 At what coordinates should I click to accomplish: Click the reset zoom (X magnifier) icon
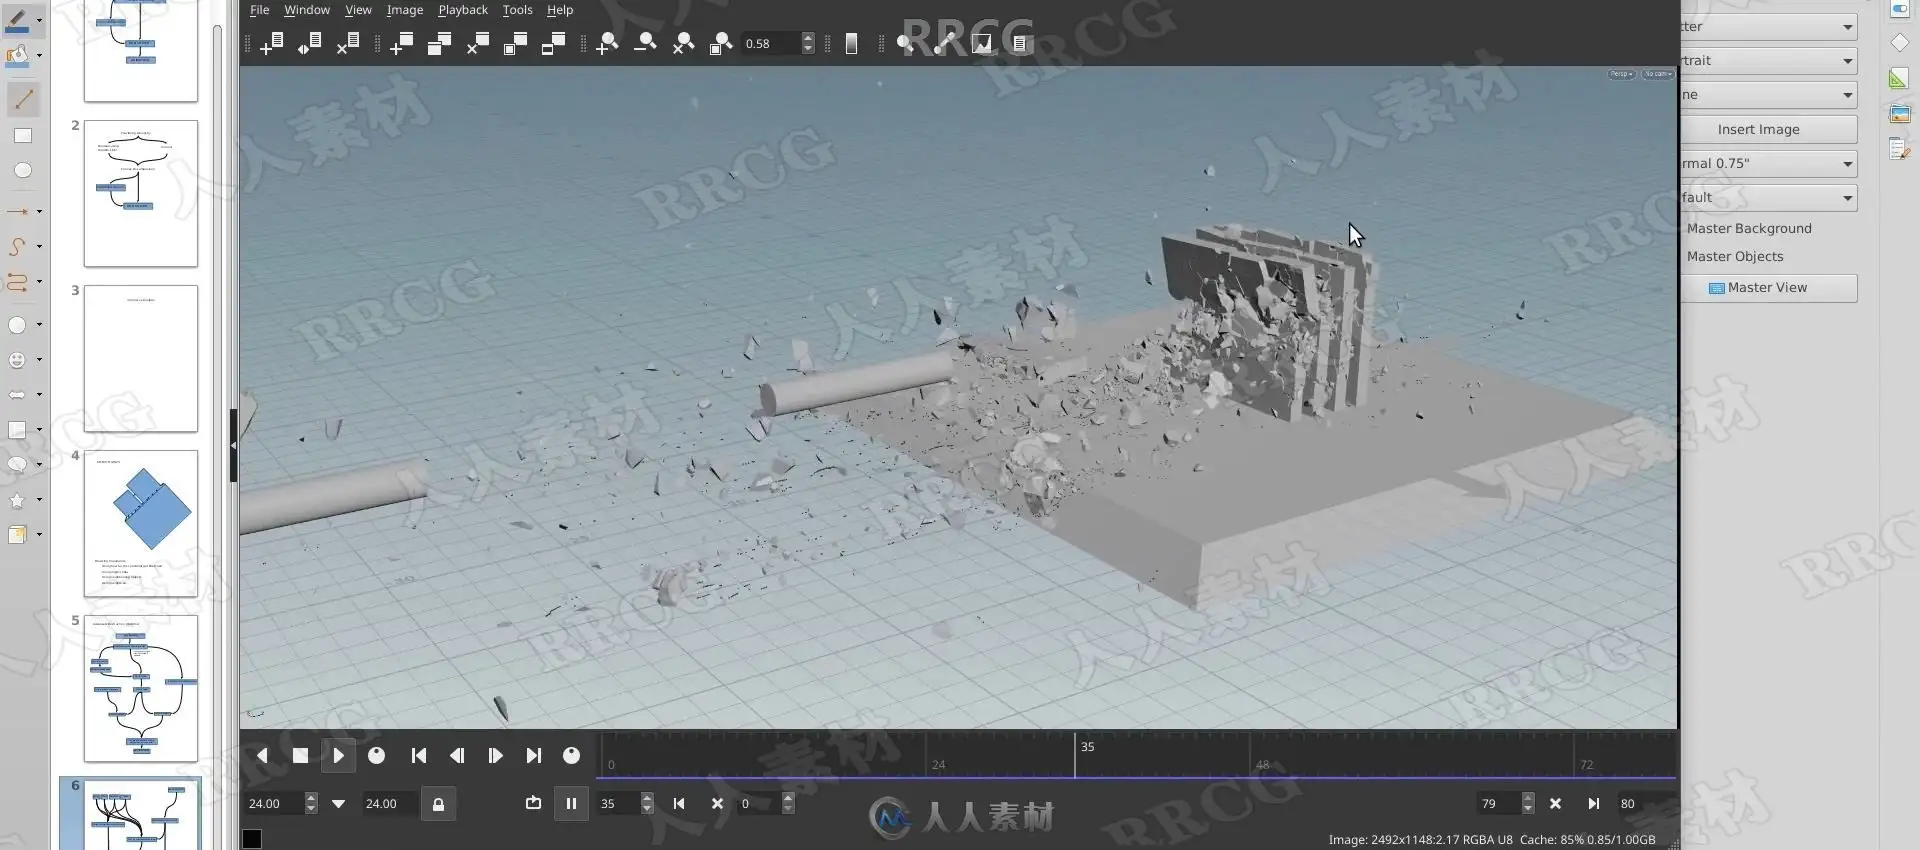(x=683, y=43)
